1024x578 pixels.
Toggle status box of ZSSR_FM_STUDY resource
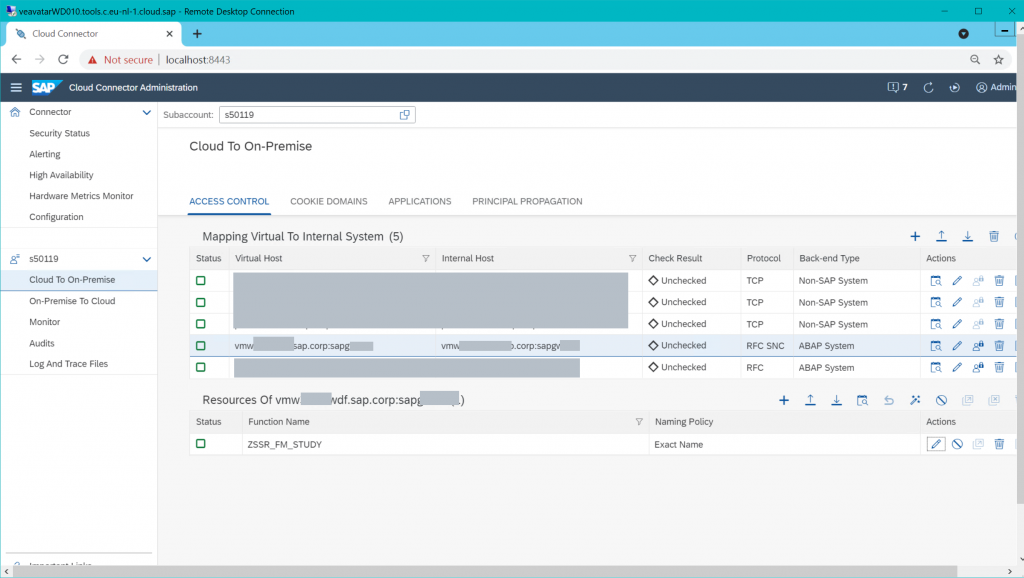tap(200, 443)
